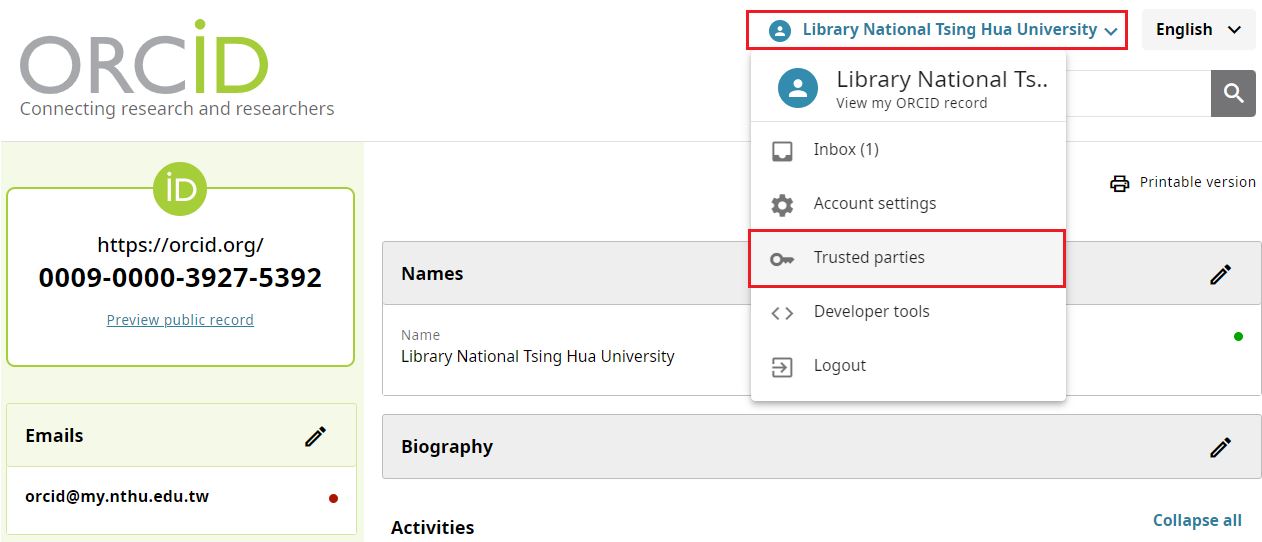Click the search magnifier button
Image resolution: width=1262 pixels, height=542 pixels.
click(1233, 93)
